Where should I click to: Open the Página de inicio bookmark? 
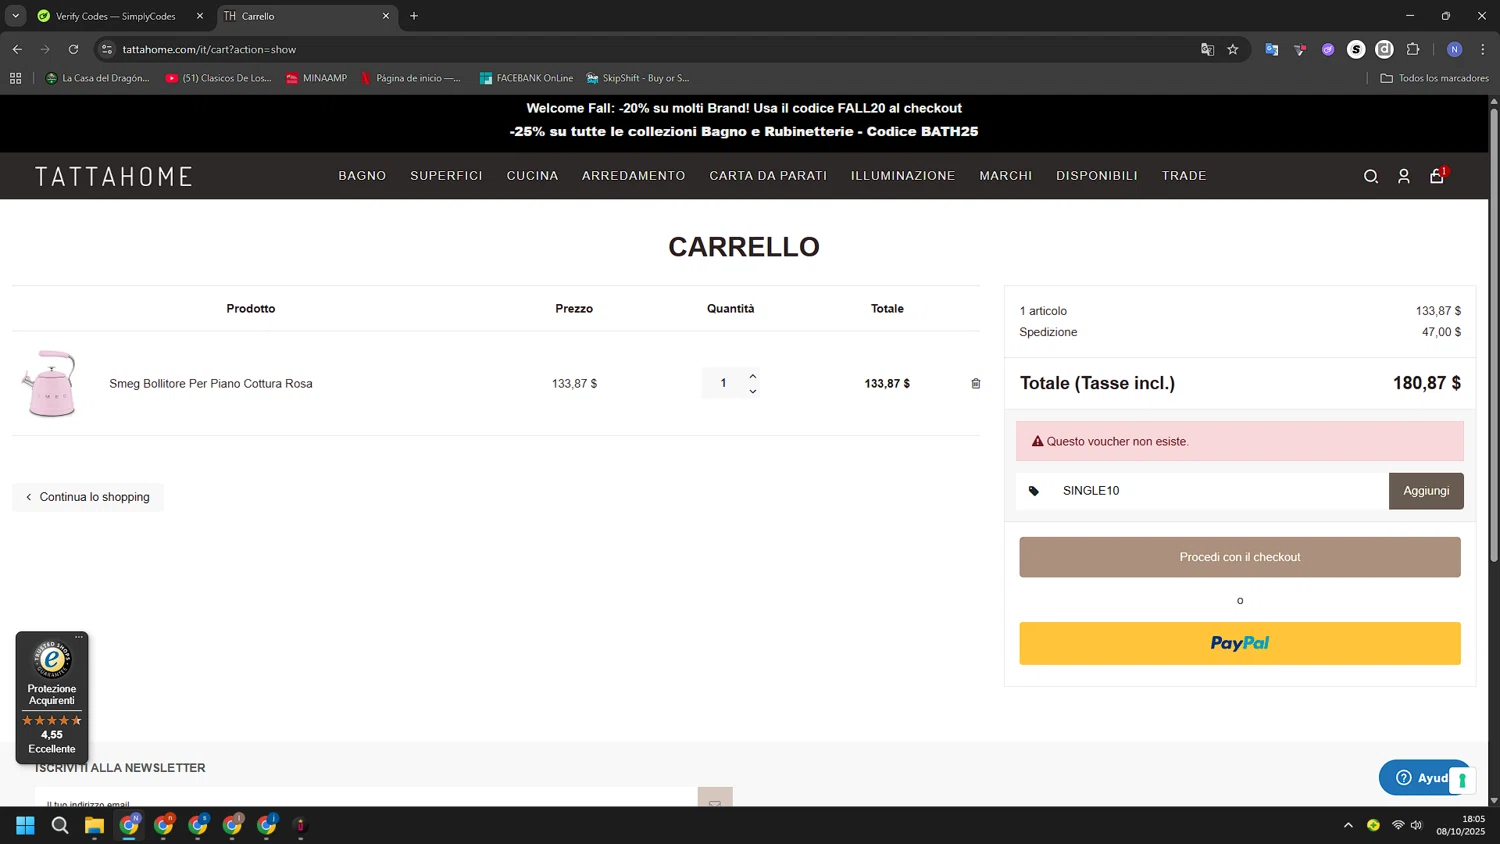click(x=411, y=78)
